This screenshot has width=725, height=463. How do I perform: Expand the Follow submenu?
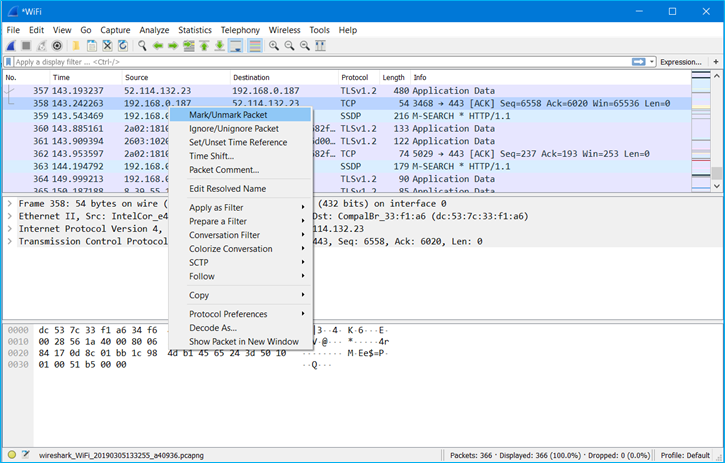pos(240,276)
